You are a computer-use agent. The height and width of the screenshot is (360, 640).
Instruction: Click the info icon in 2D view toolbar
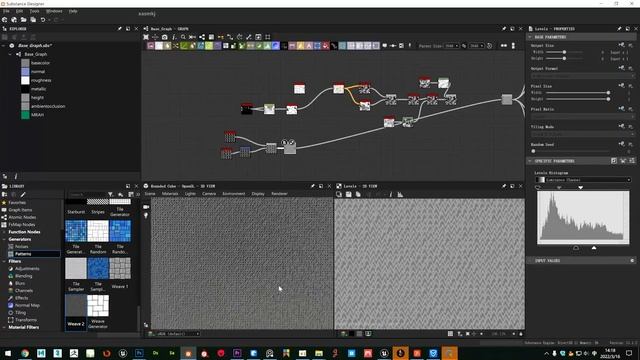click(x=391, y=195)
